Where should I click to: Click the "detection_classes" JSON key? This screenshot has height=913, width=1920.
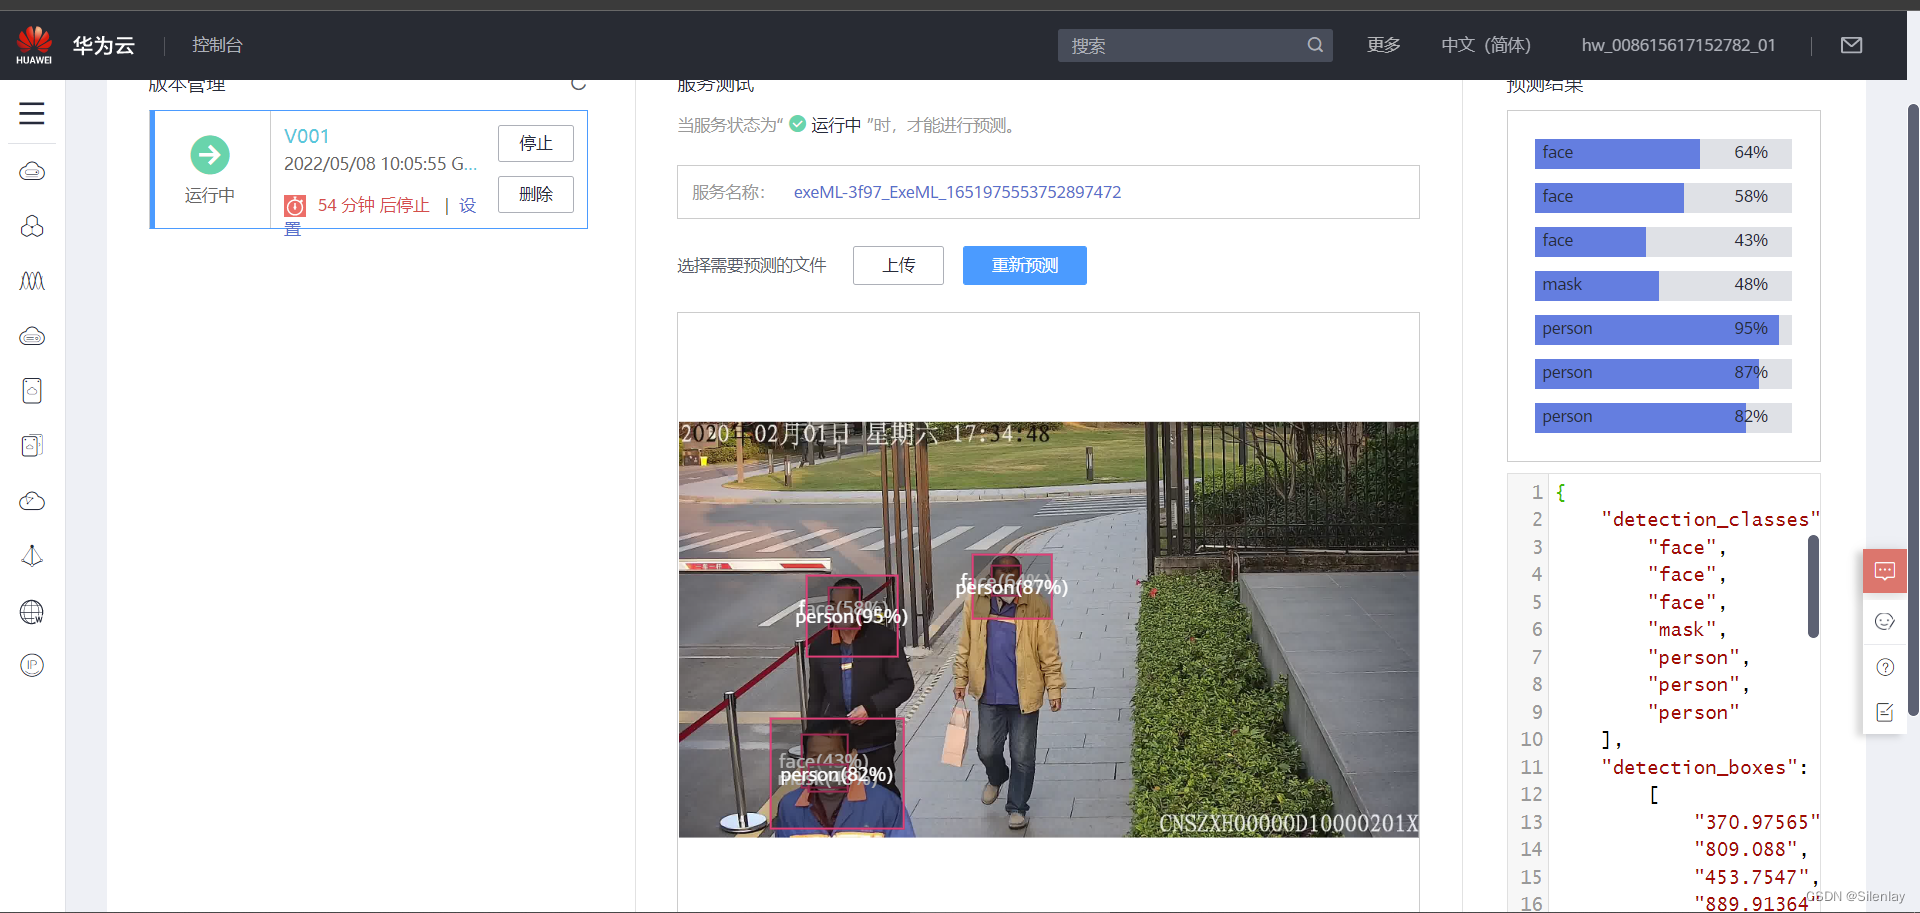click(1710, 520)
